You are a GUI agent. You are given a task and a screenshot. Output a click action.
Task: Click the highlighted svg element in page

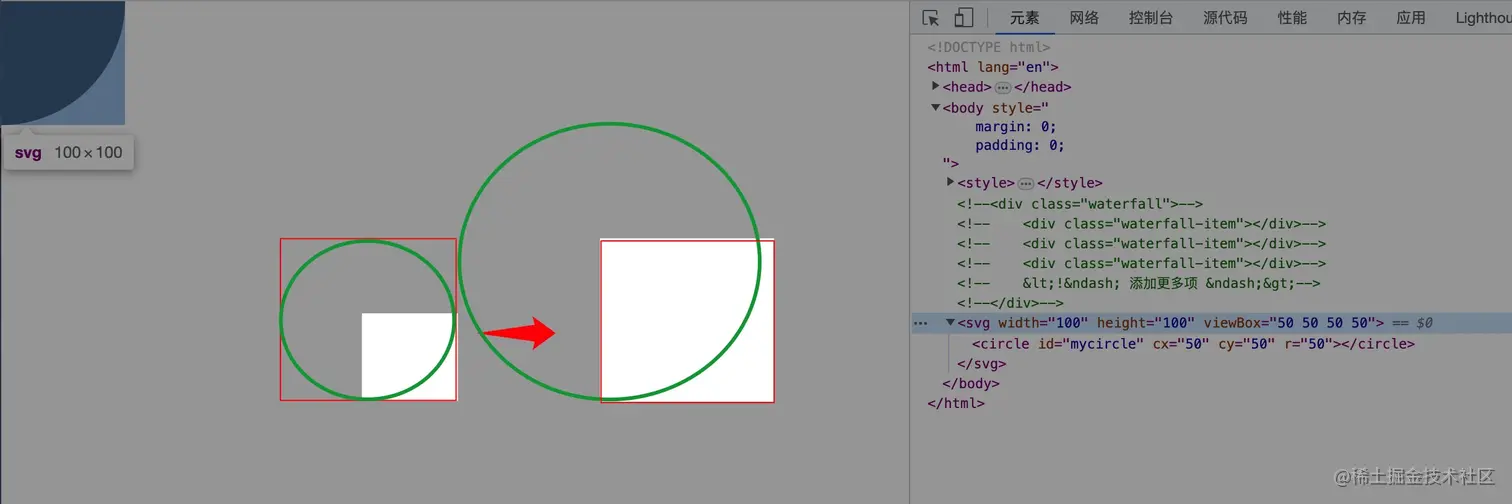tap(62, 62)
